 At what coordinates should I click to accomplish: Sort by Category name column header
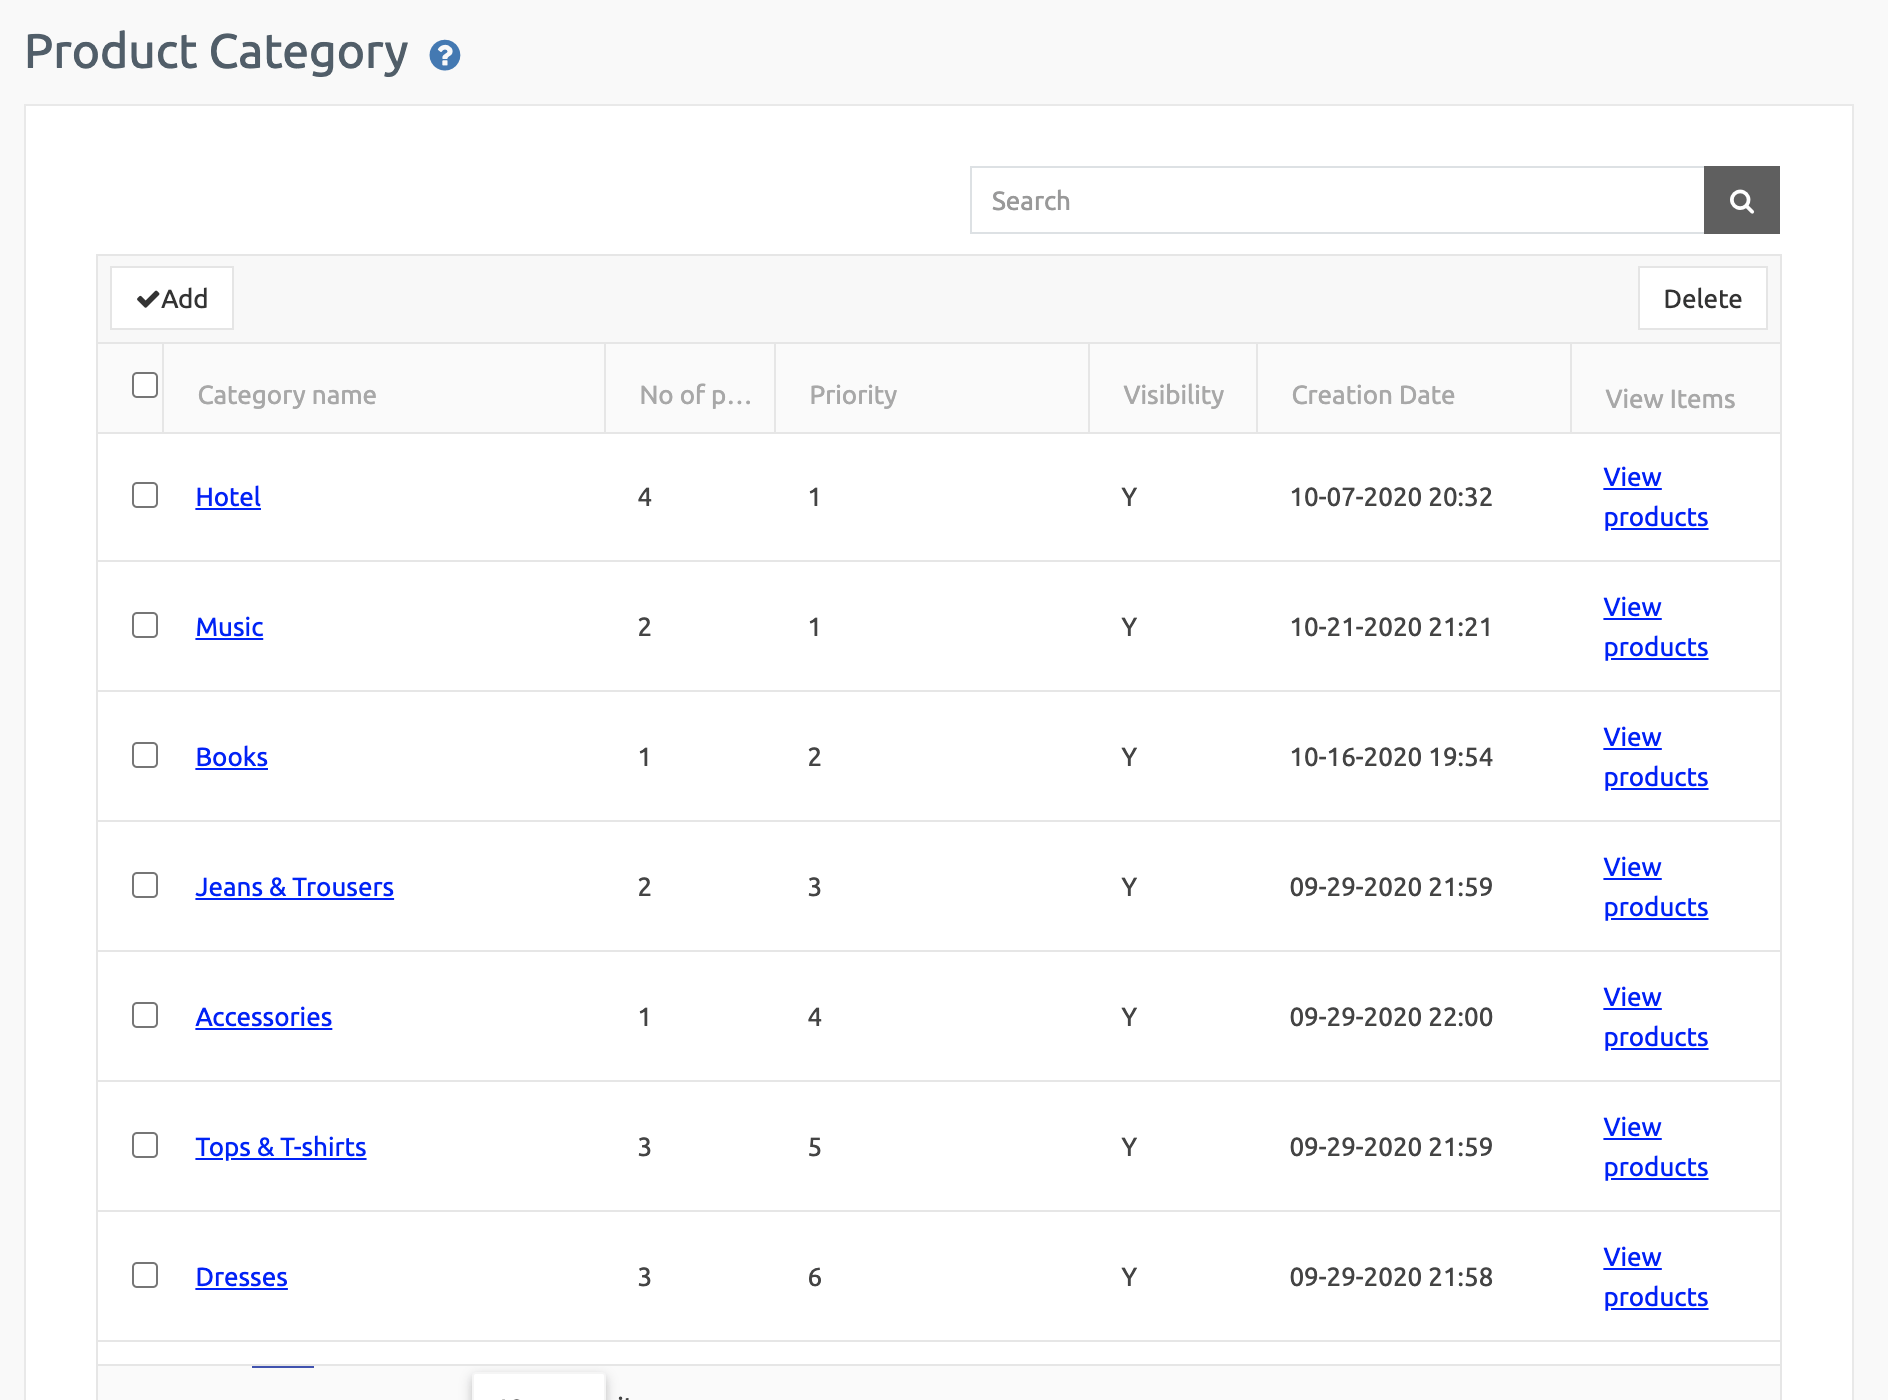[x=287, y=396]
